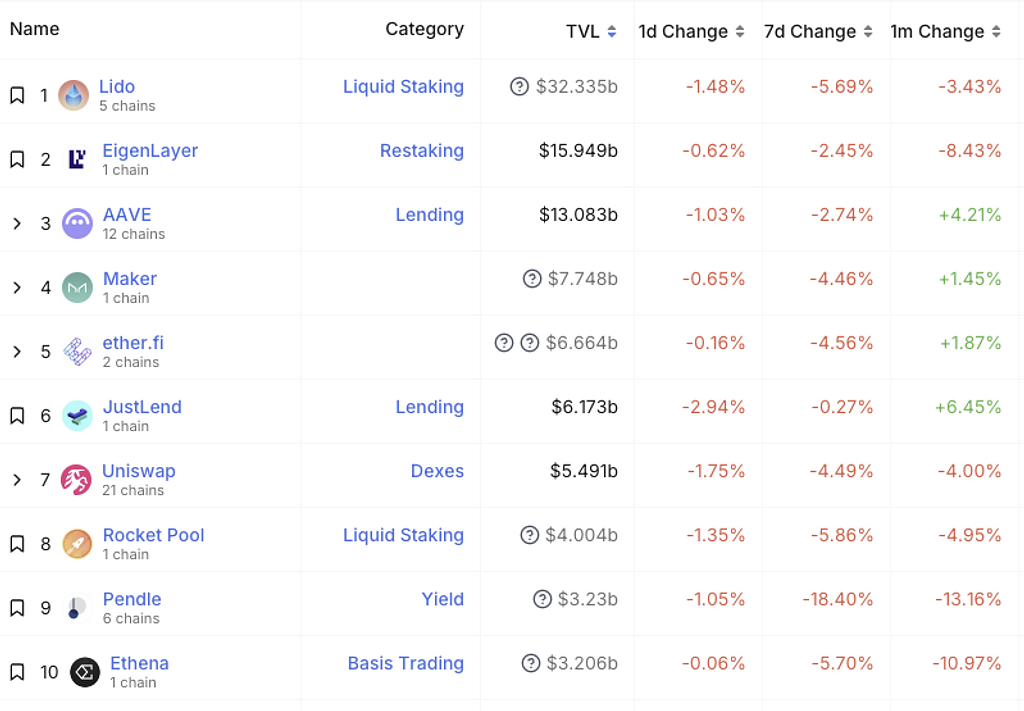Viewport: 1024px width, 711px height.
Task: Open the Pendle protocol link
Action: tap(132, 599)
